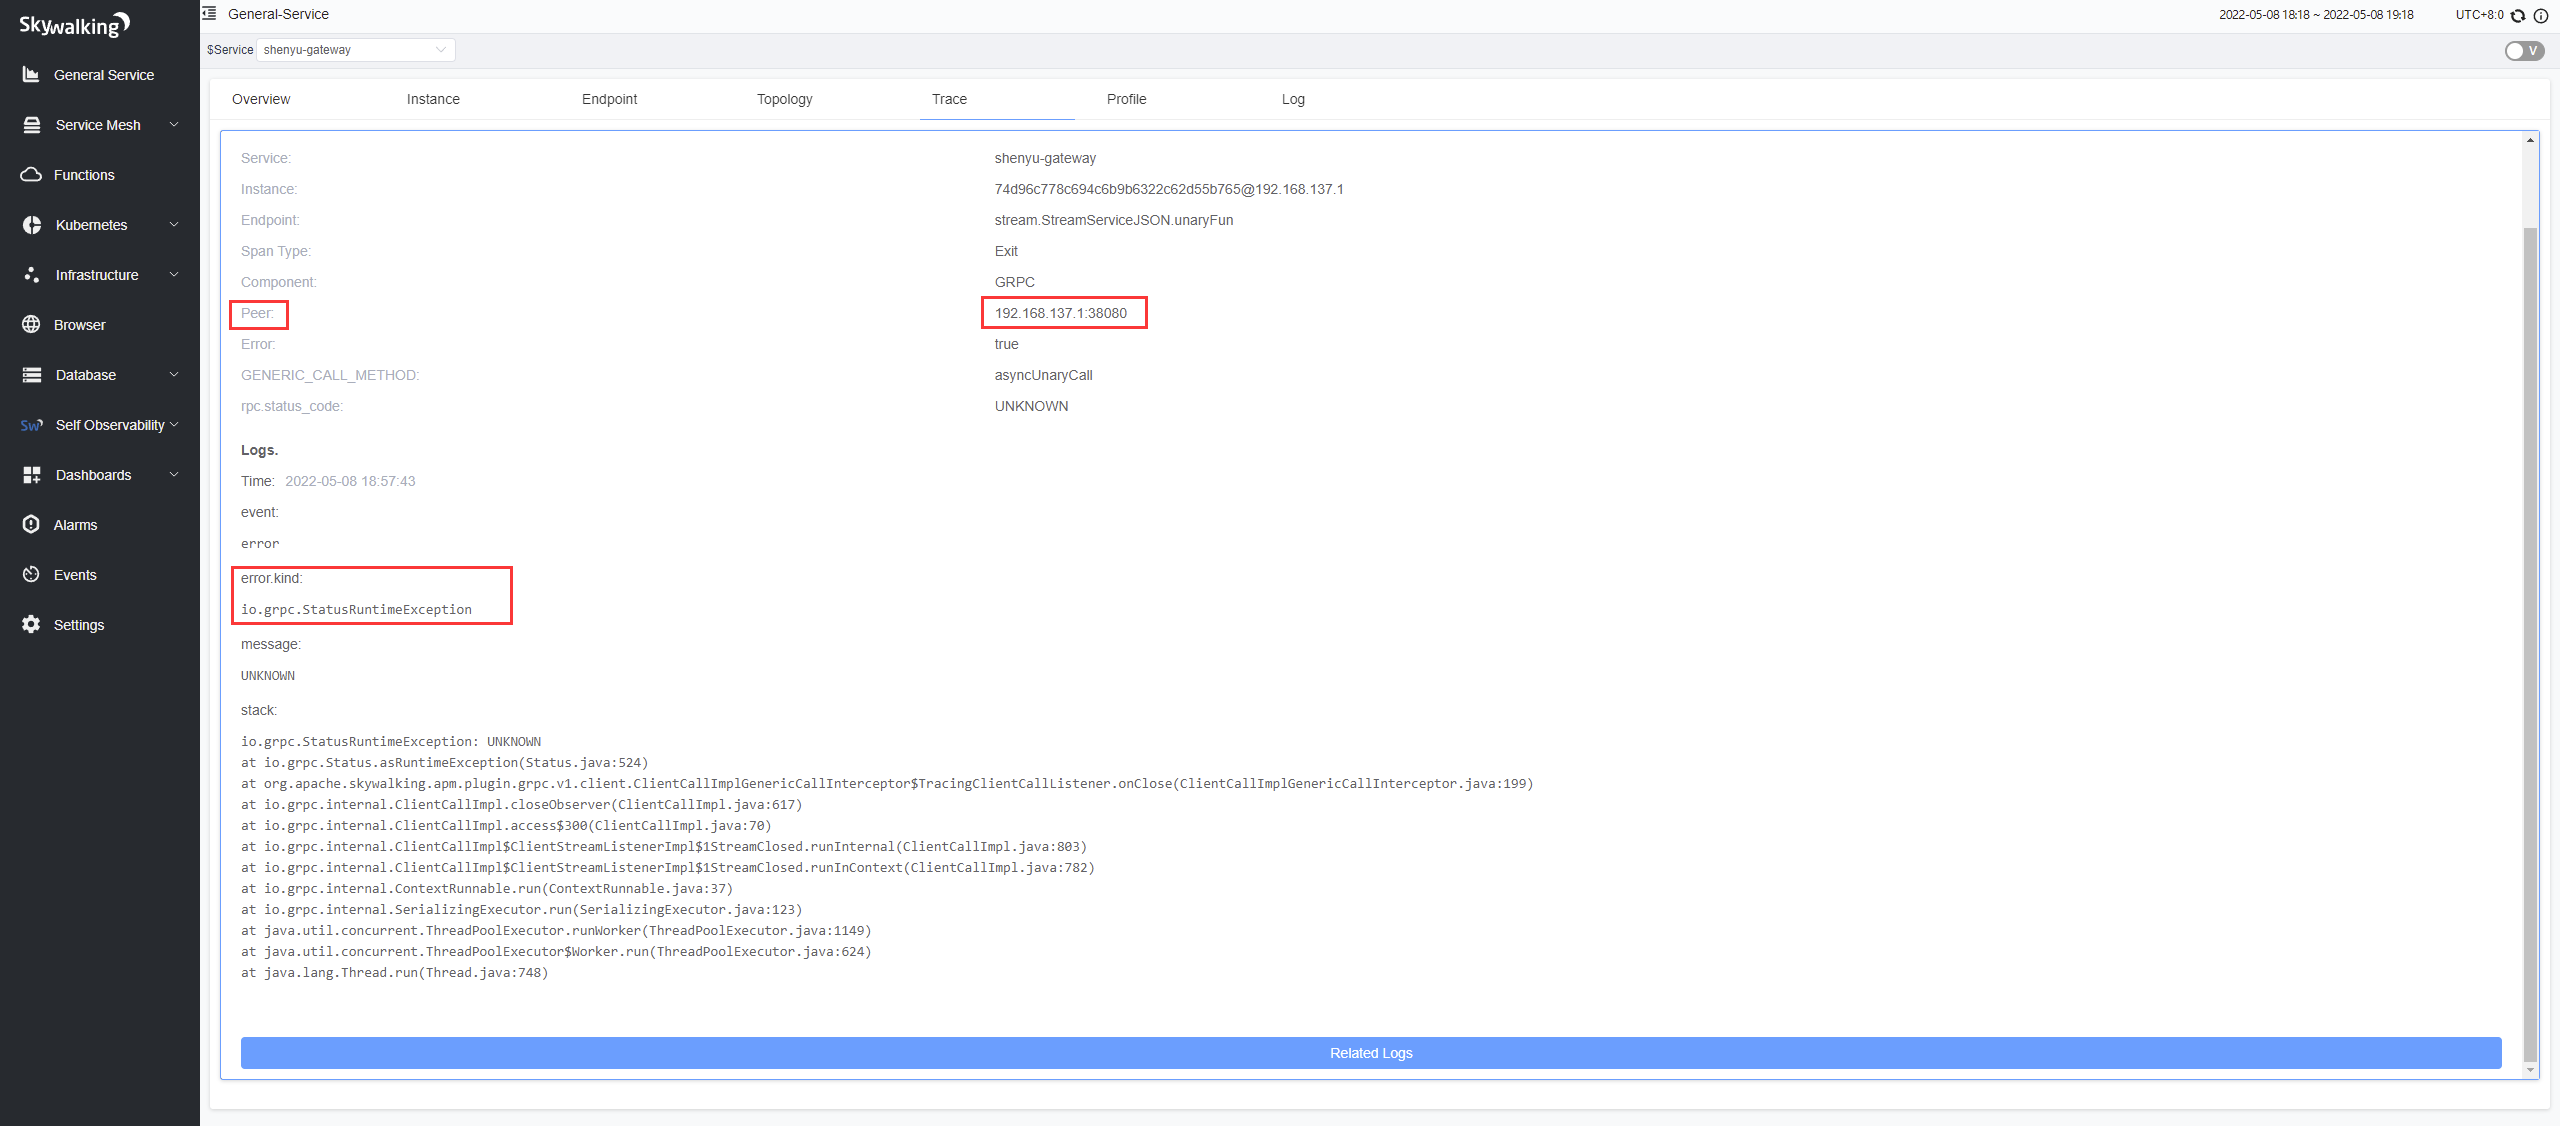The image size is (2560, 1126).
Task: Click the Related Logs button
Action: coord(1370,1053)
